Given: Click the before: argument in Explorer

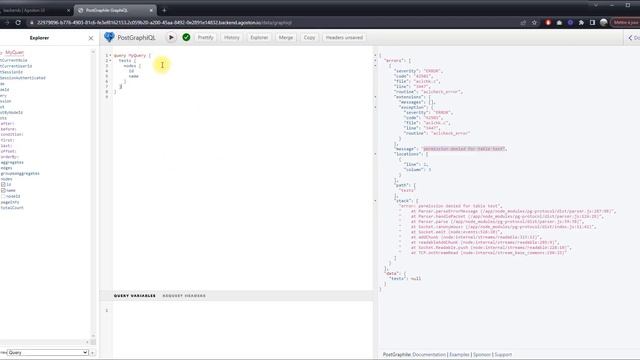Looking at the screenshot, I should pyautogui.click(x=8, y=129).
